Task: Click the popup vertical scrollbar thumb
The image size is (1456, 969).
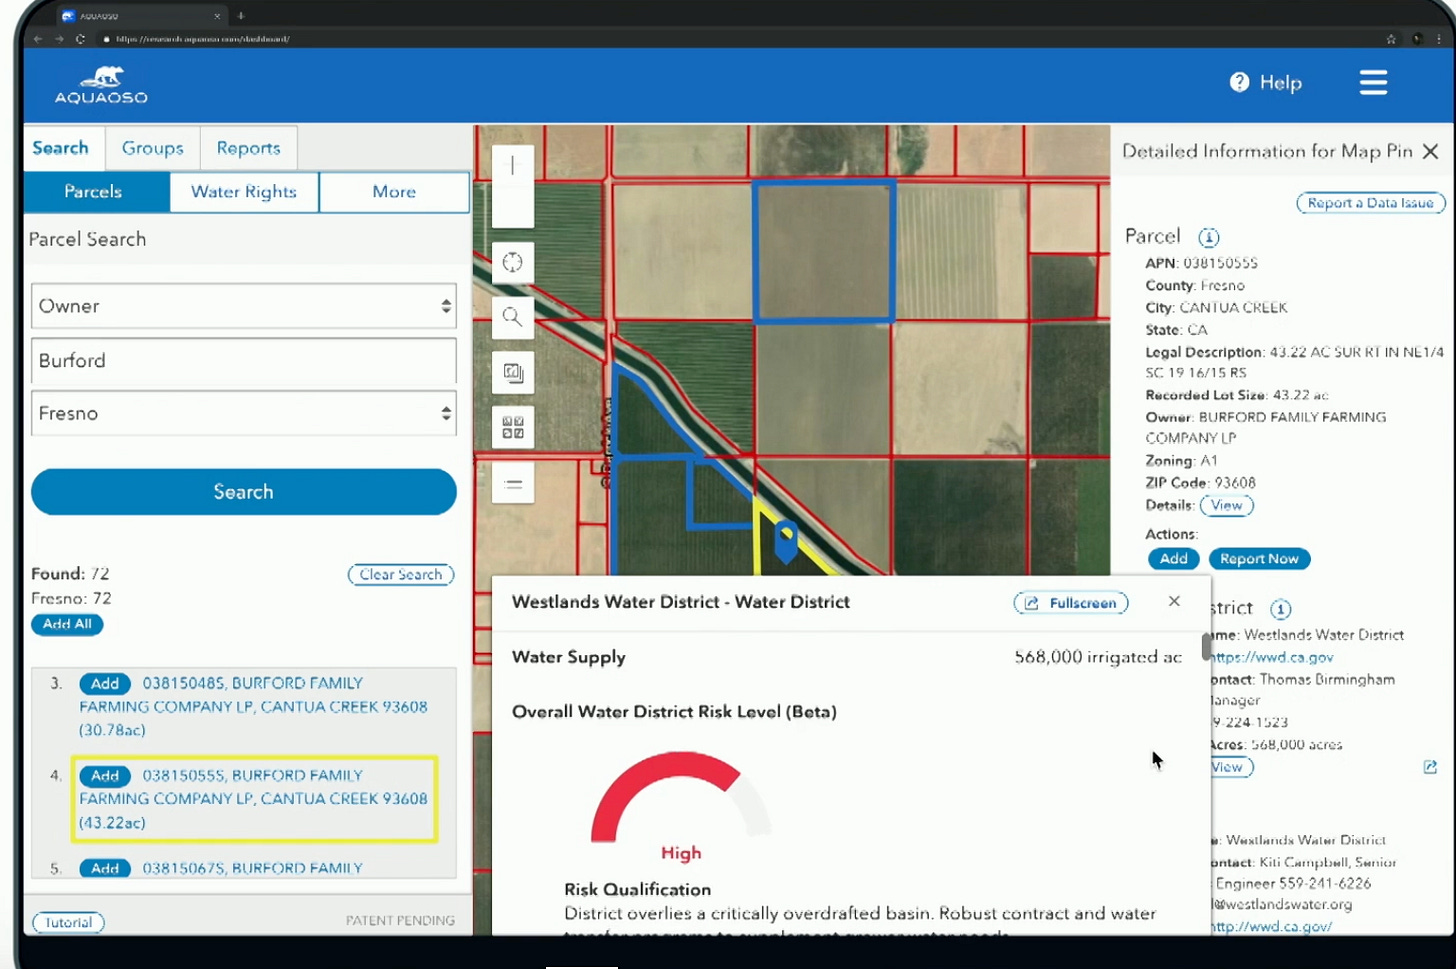Action: [1206, 646]
